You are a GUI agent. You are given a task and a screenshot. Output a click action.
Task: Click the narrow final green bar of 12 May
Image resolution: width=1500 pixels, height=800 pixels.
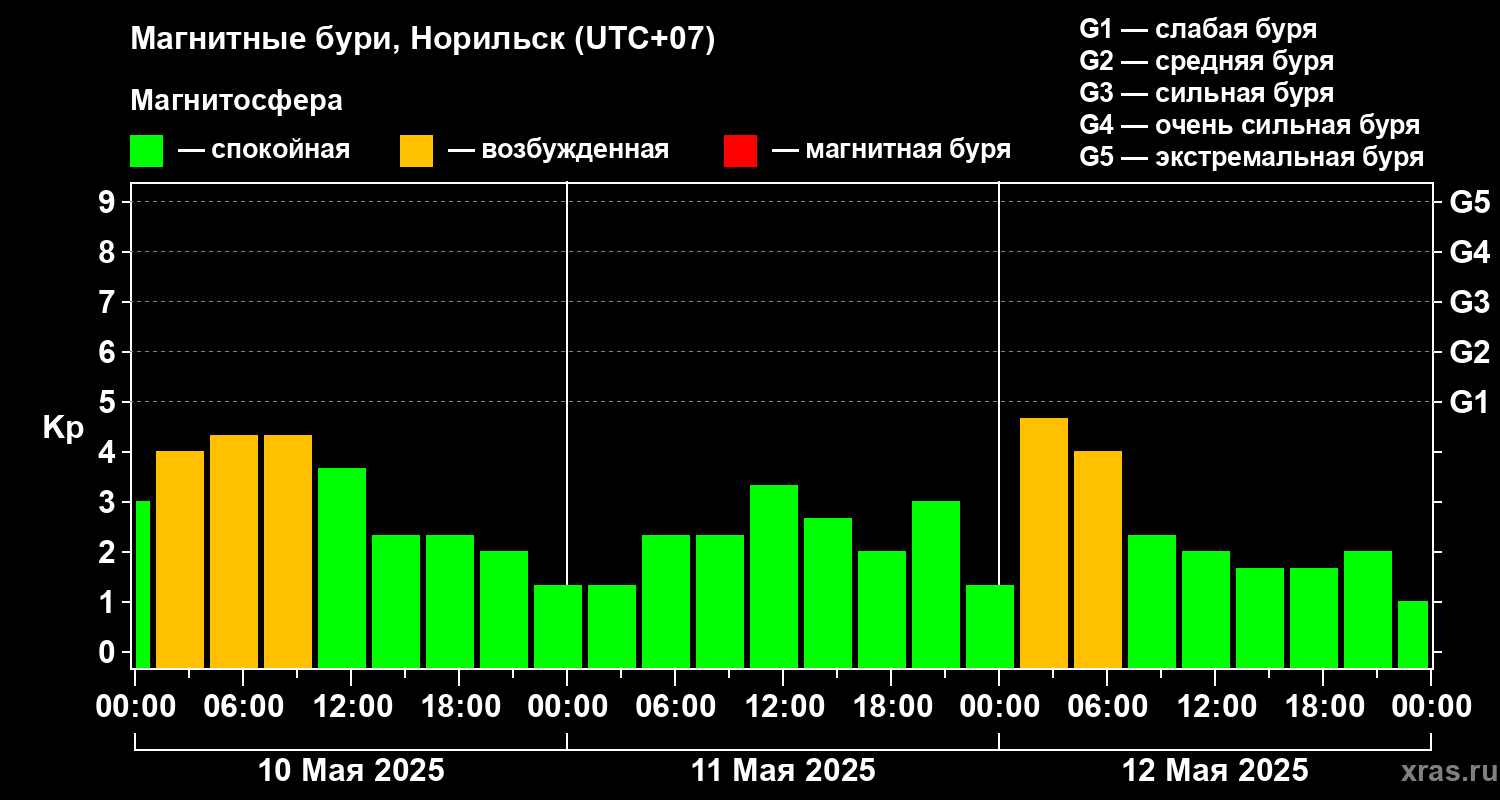1413,635
